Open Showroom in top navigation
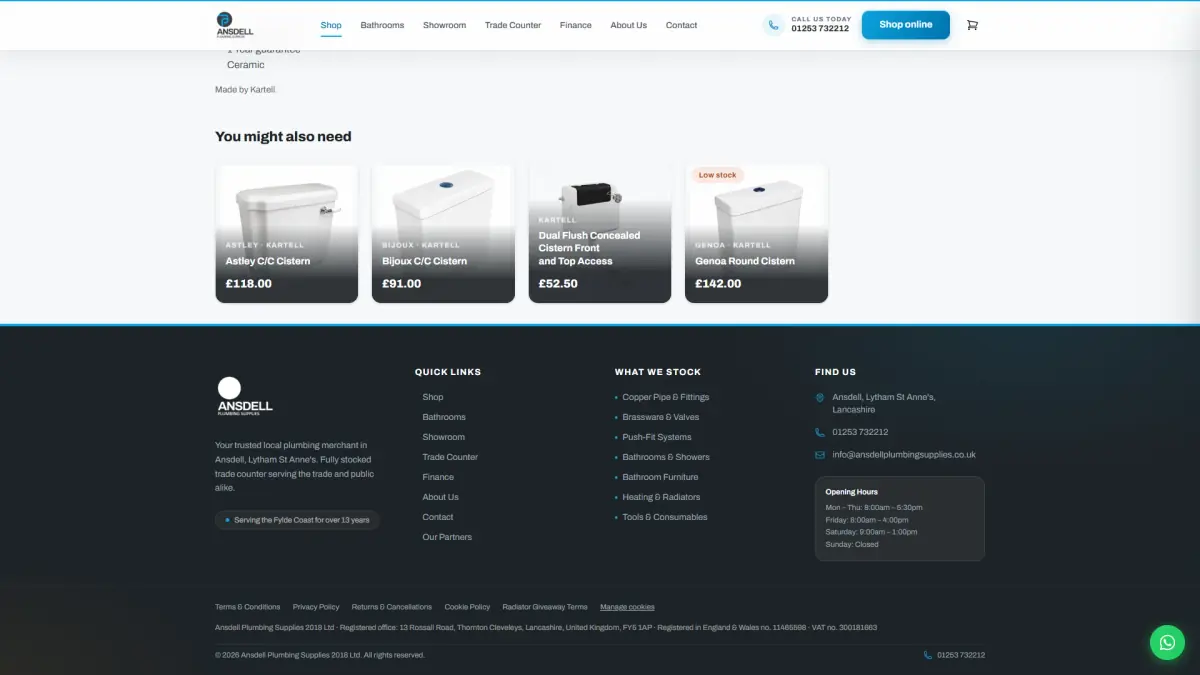This screenshot has width=1200, height=675. pyautogui.click(x=444, y=25)
